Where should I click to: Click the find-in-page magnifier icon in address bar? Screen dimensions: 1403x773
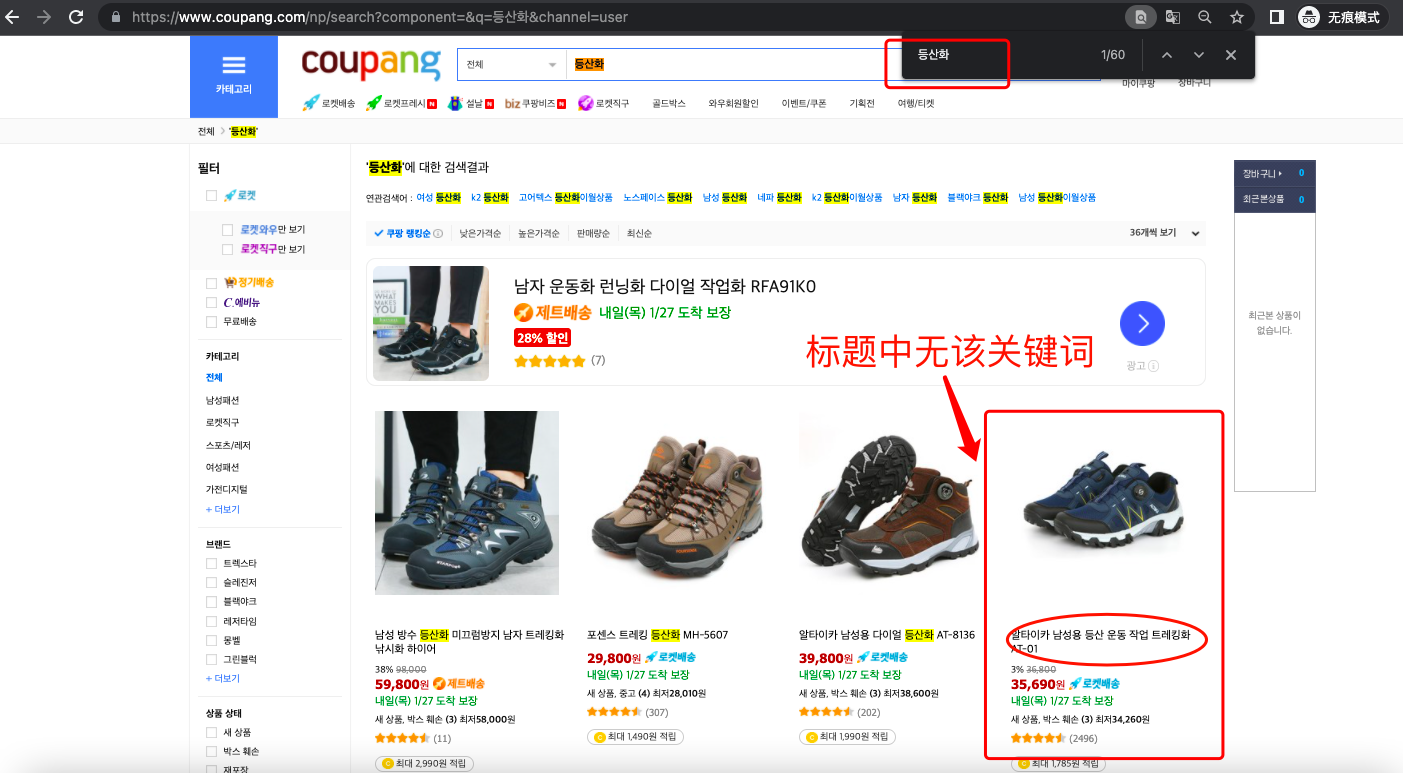point(1140,17)
